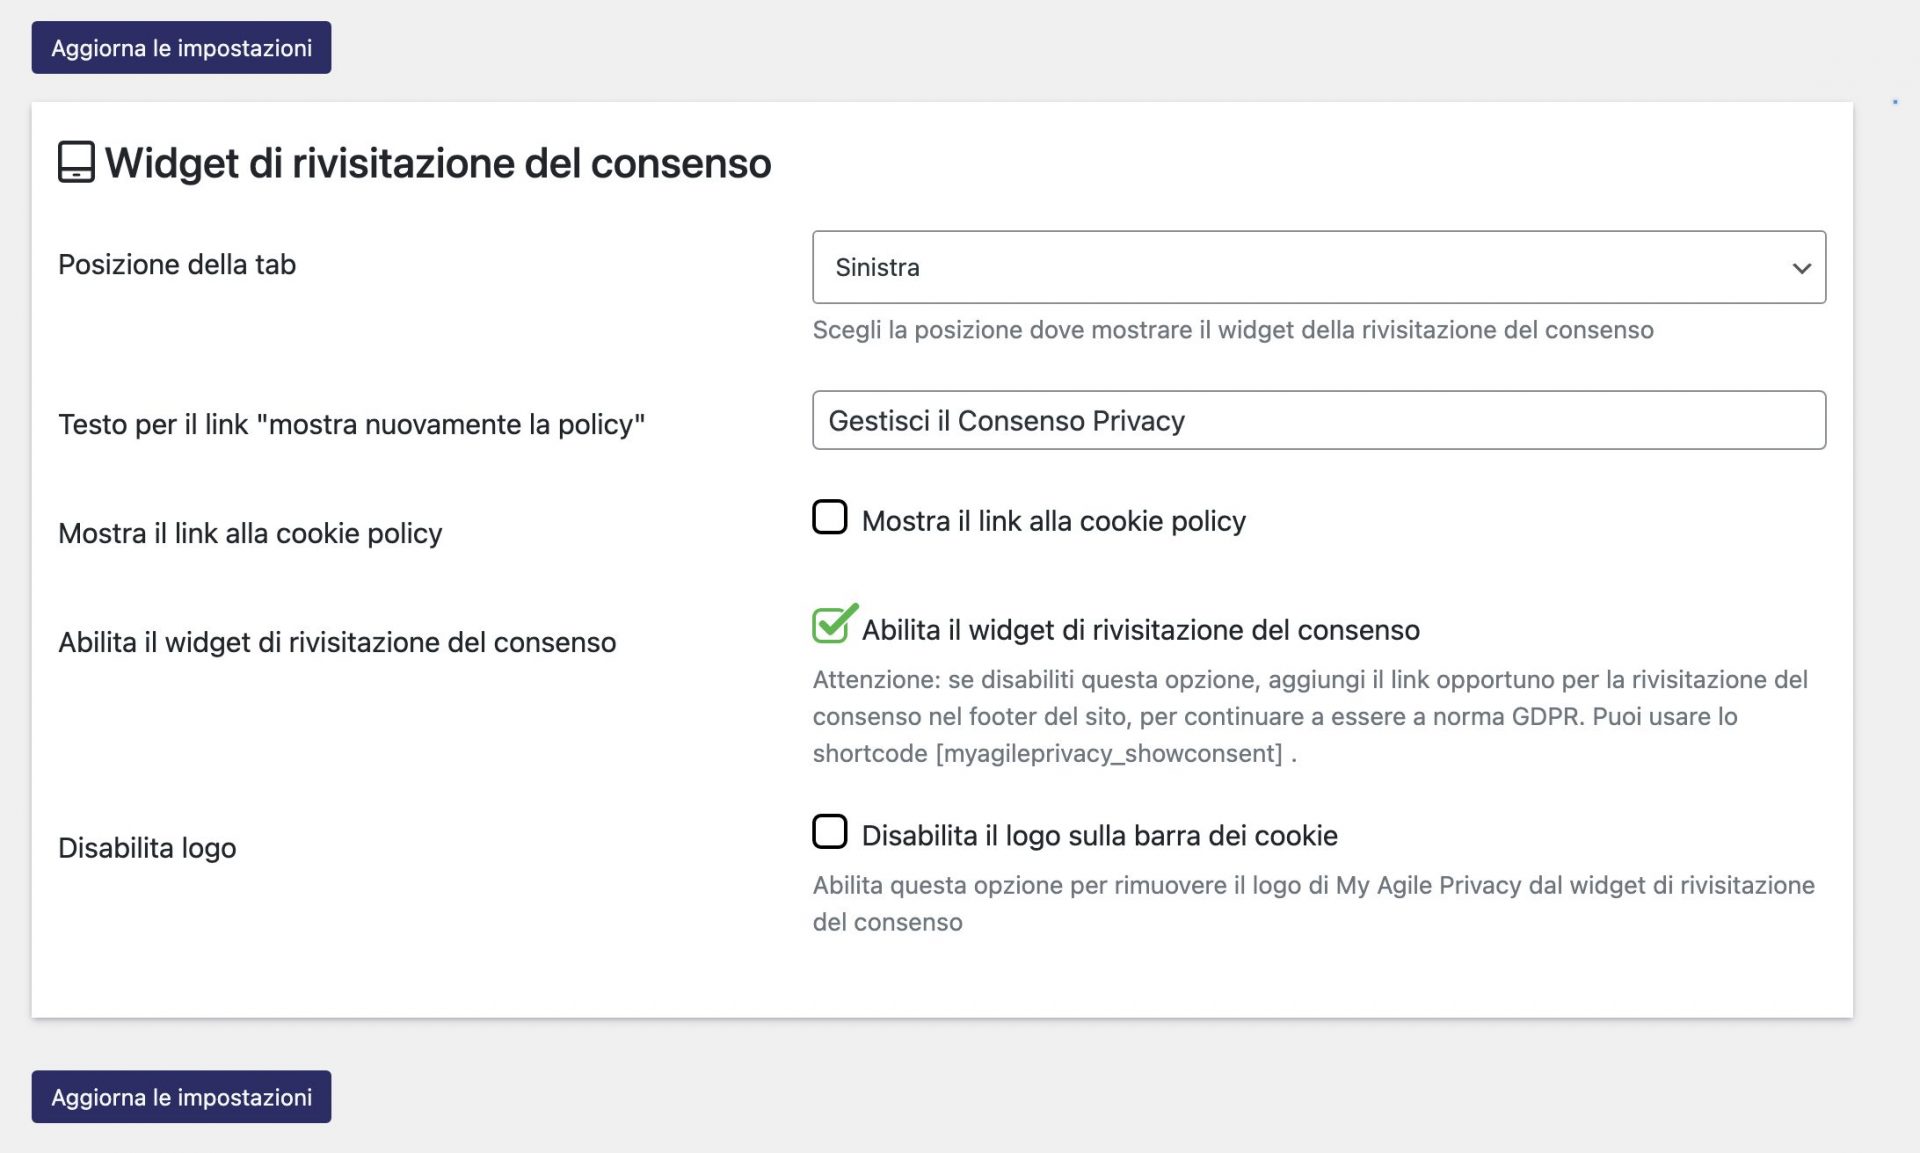Click the Abilita il widget checkbox label text

(1141, 630)
